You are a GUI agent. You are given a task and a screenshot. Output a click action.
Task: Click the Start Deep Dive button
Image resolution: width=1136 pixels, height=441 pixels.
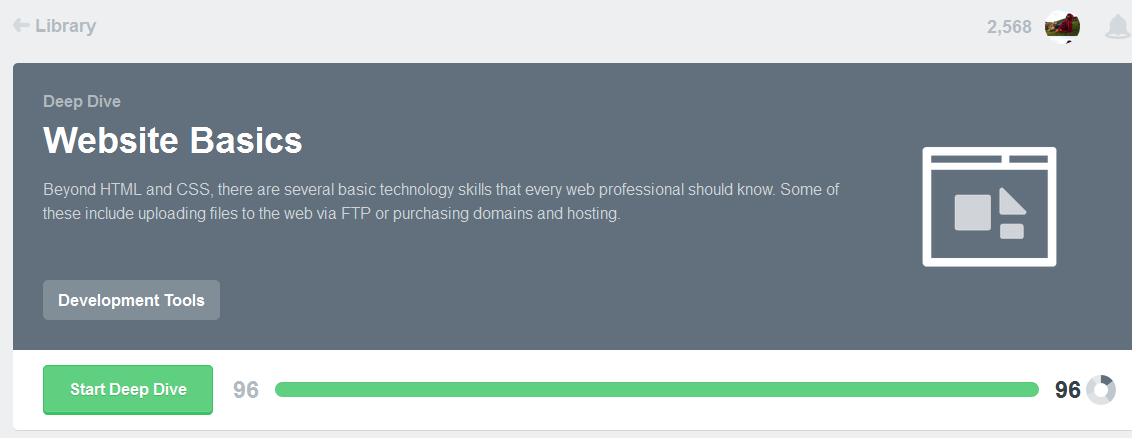click(x=128, y=390)
